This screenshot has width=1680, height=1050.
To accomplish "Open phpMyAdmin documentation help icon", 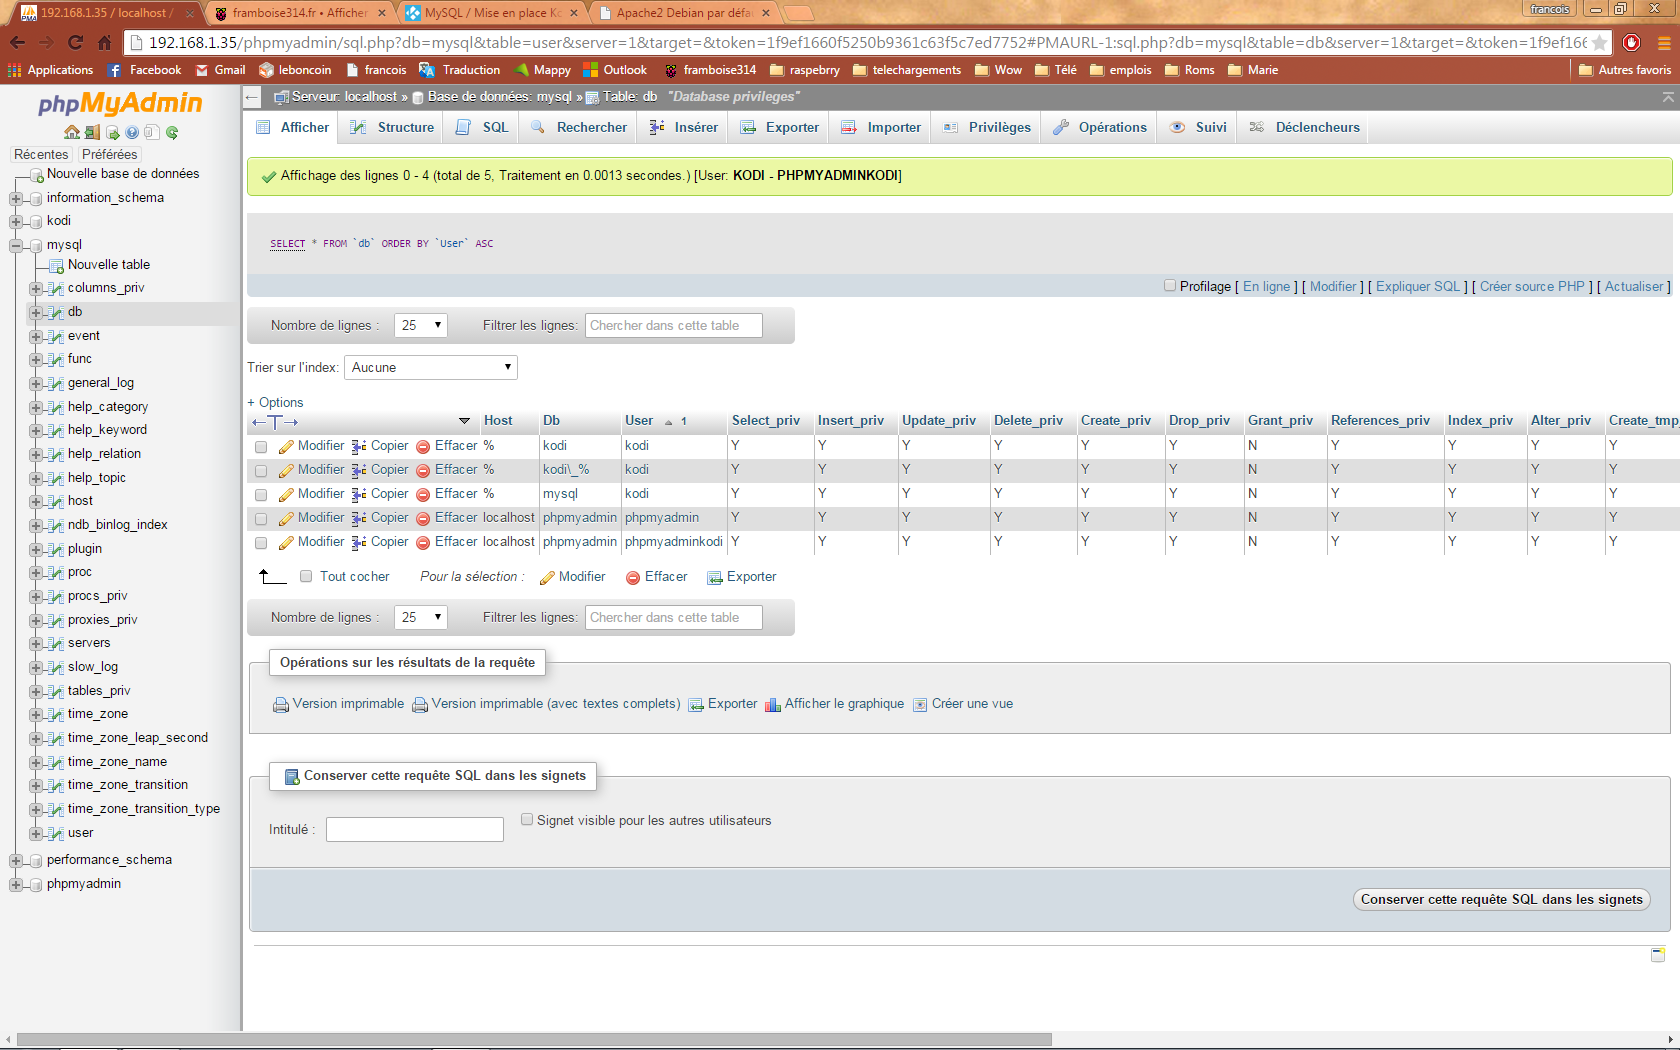I will point(132,132).
